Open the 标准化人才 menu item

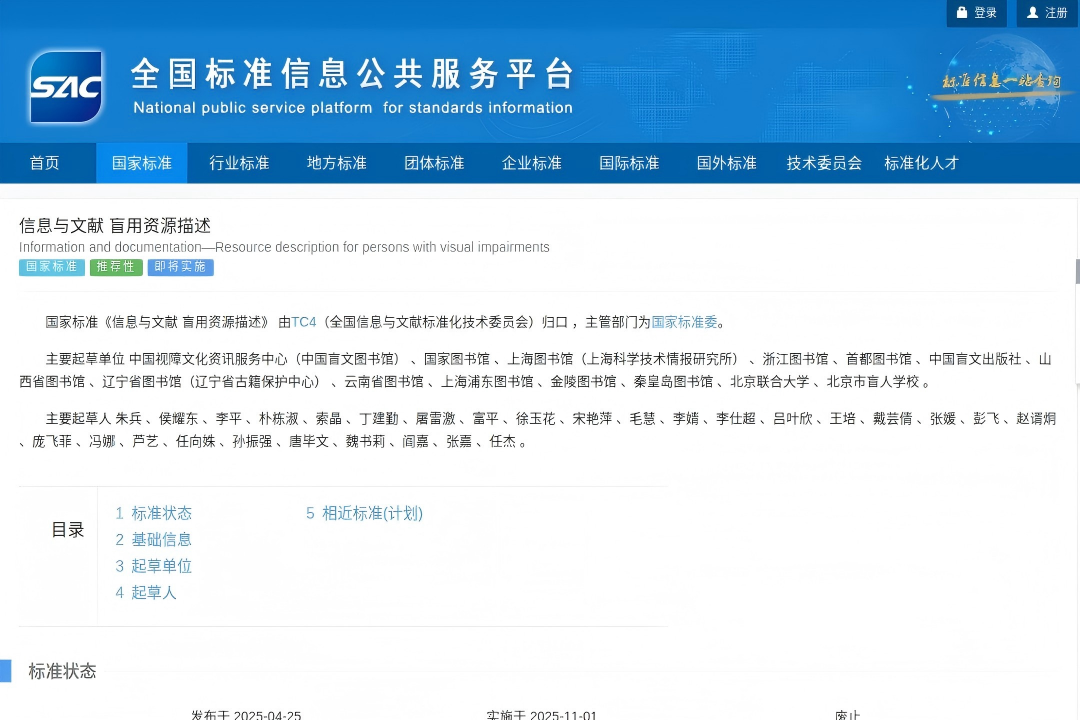click(x=921, y=163)
